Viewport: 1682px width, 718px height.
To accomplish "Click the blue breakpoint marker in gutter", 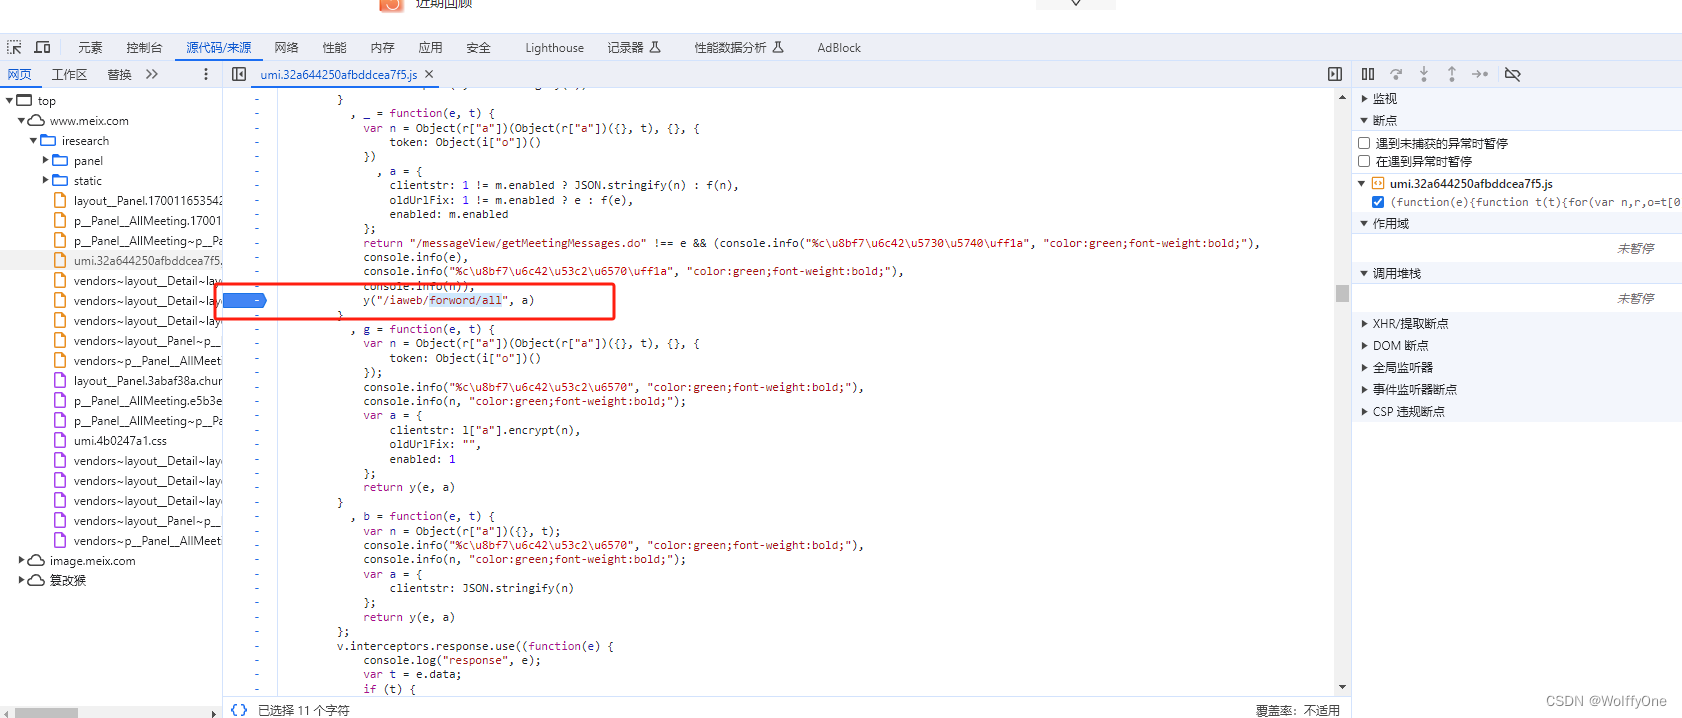I will 244,300.
